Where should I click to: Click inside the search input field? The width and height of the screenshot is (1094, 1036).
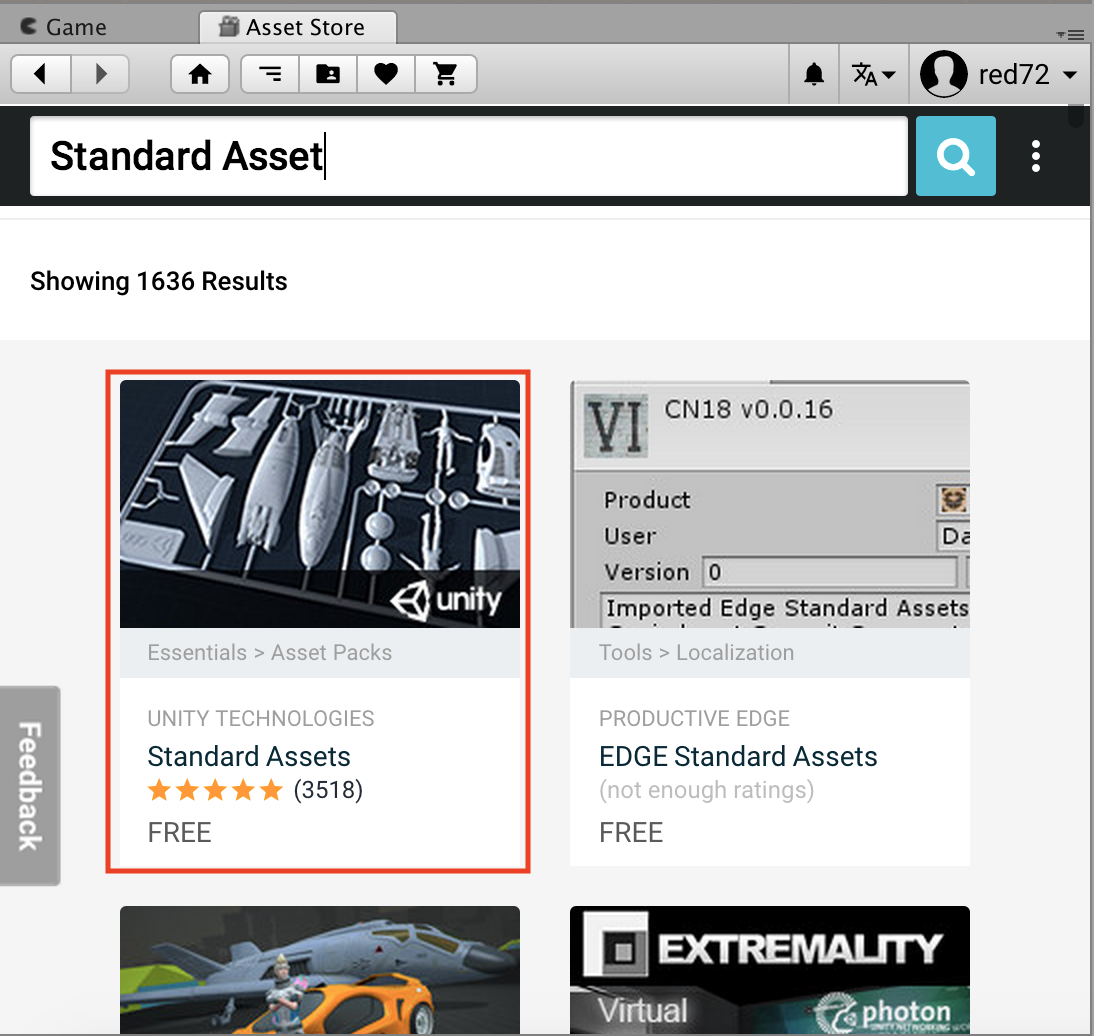[x=468, y=156]
